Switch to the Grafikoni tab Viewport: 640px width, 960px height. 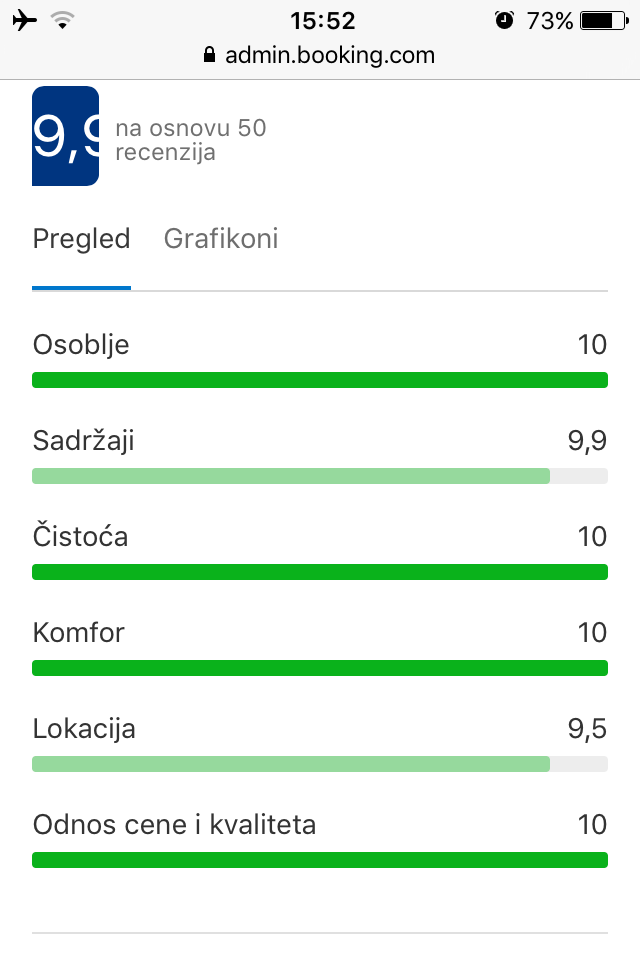221,240
